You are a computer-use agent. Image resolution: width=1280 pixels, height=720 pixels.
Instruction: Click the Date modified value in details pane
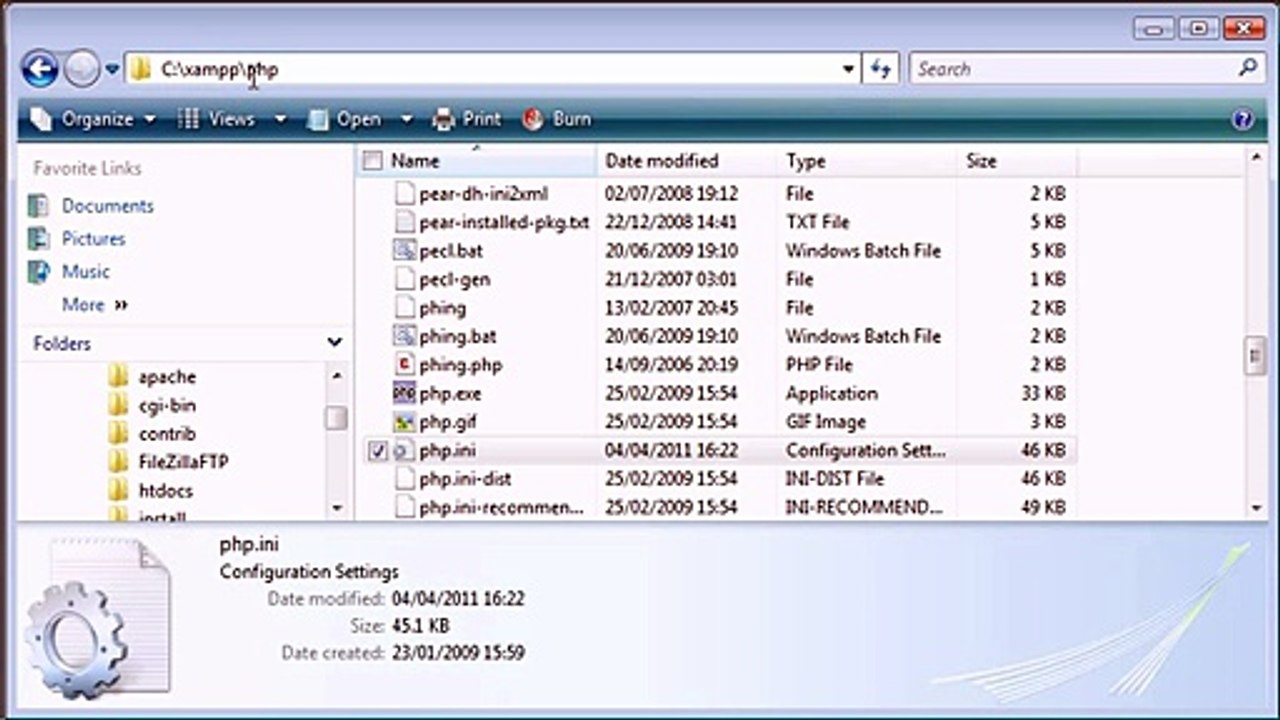coord(458,599)
